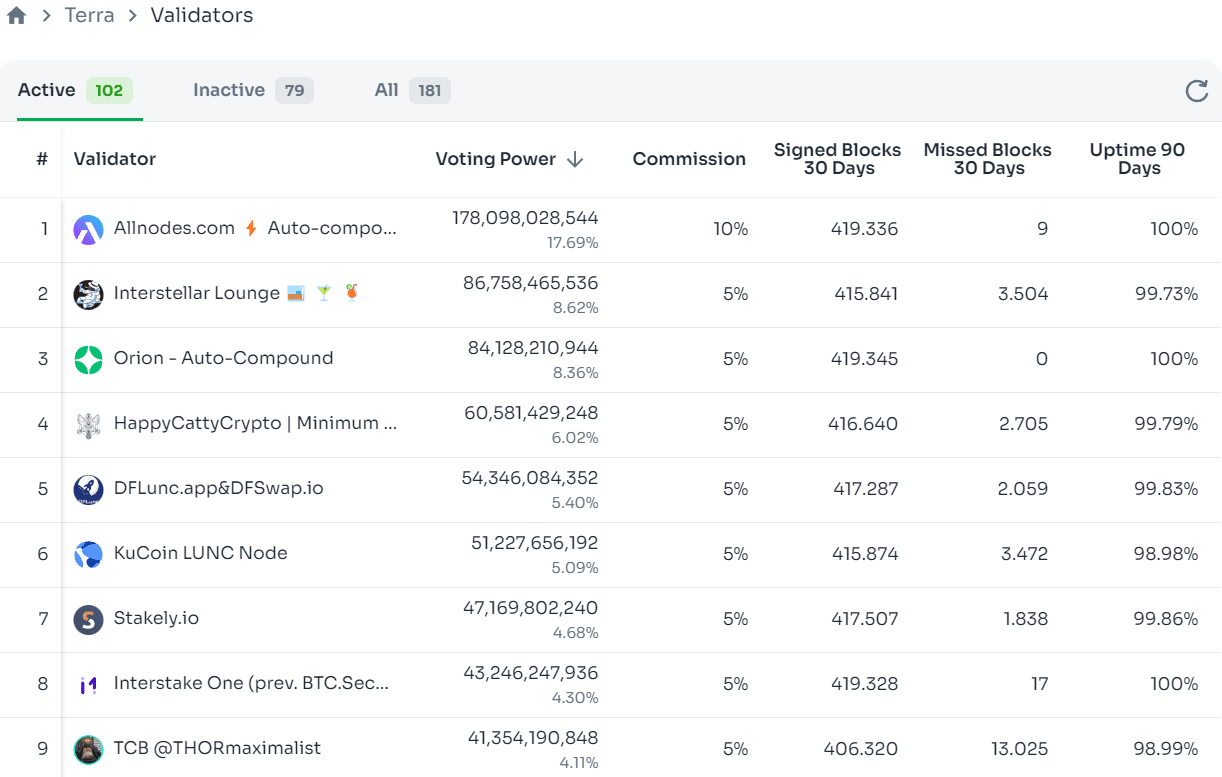Click Validators in the breadcrumb
The image size is (1222, 777).
coord(202,16)
